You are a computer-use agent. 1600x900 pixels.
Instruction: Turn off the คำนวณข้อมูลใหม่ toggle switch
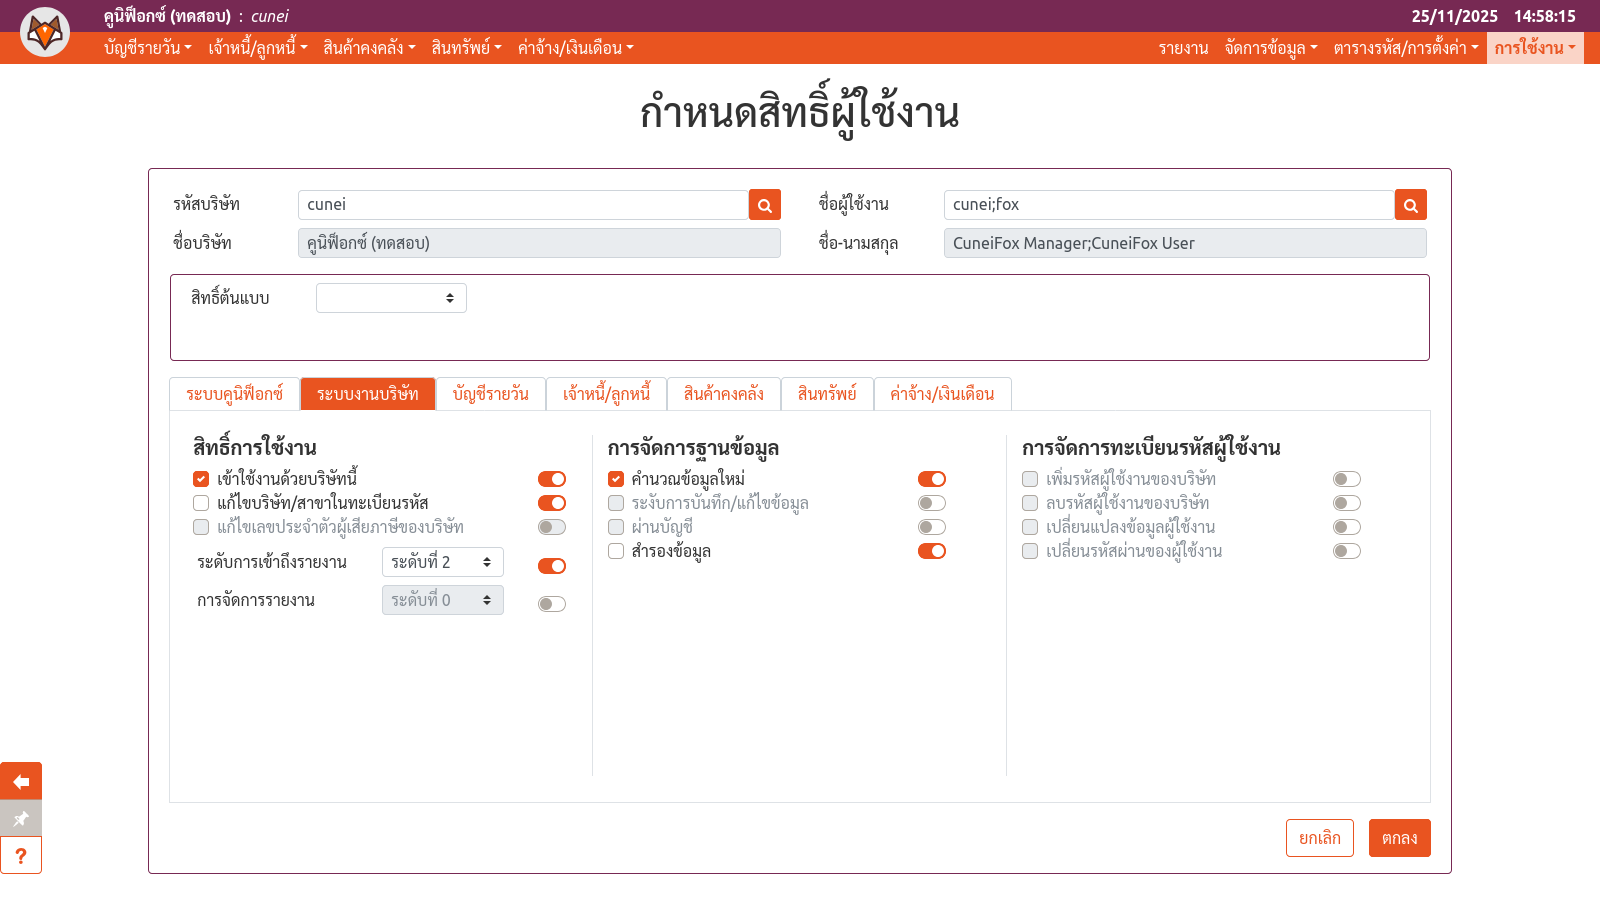tap(931, 479)
